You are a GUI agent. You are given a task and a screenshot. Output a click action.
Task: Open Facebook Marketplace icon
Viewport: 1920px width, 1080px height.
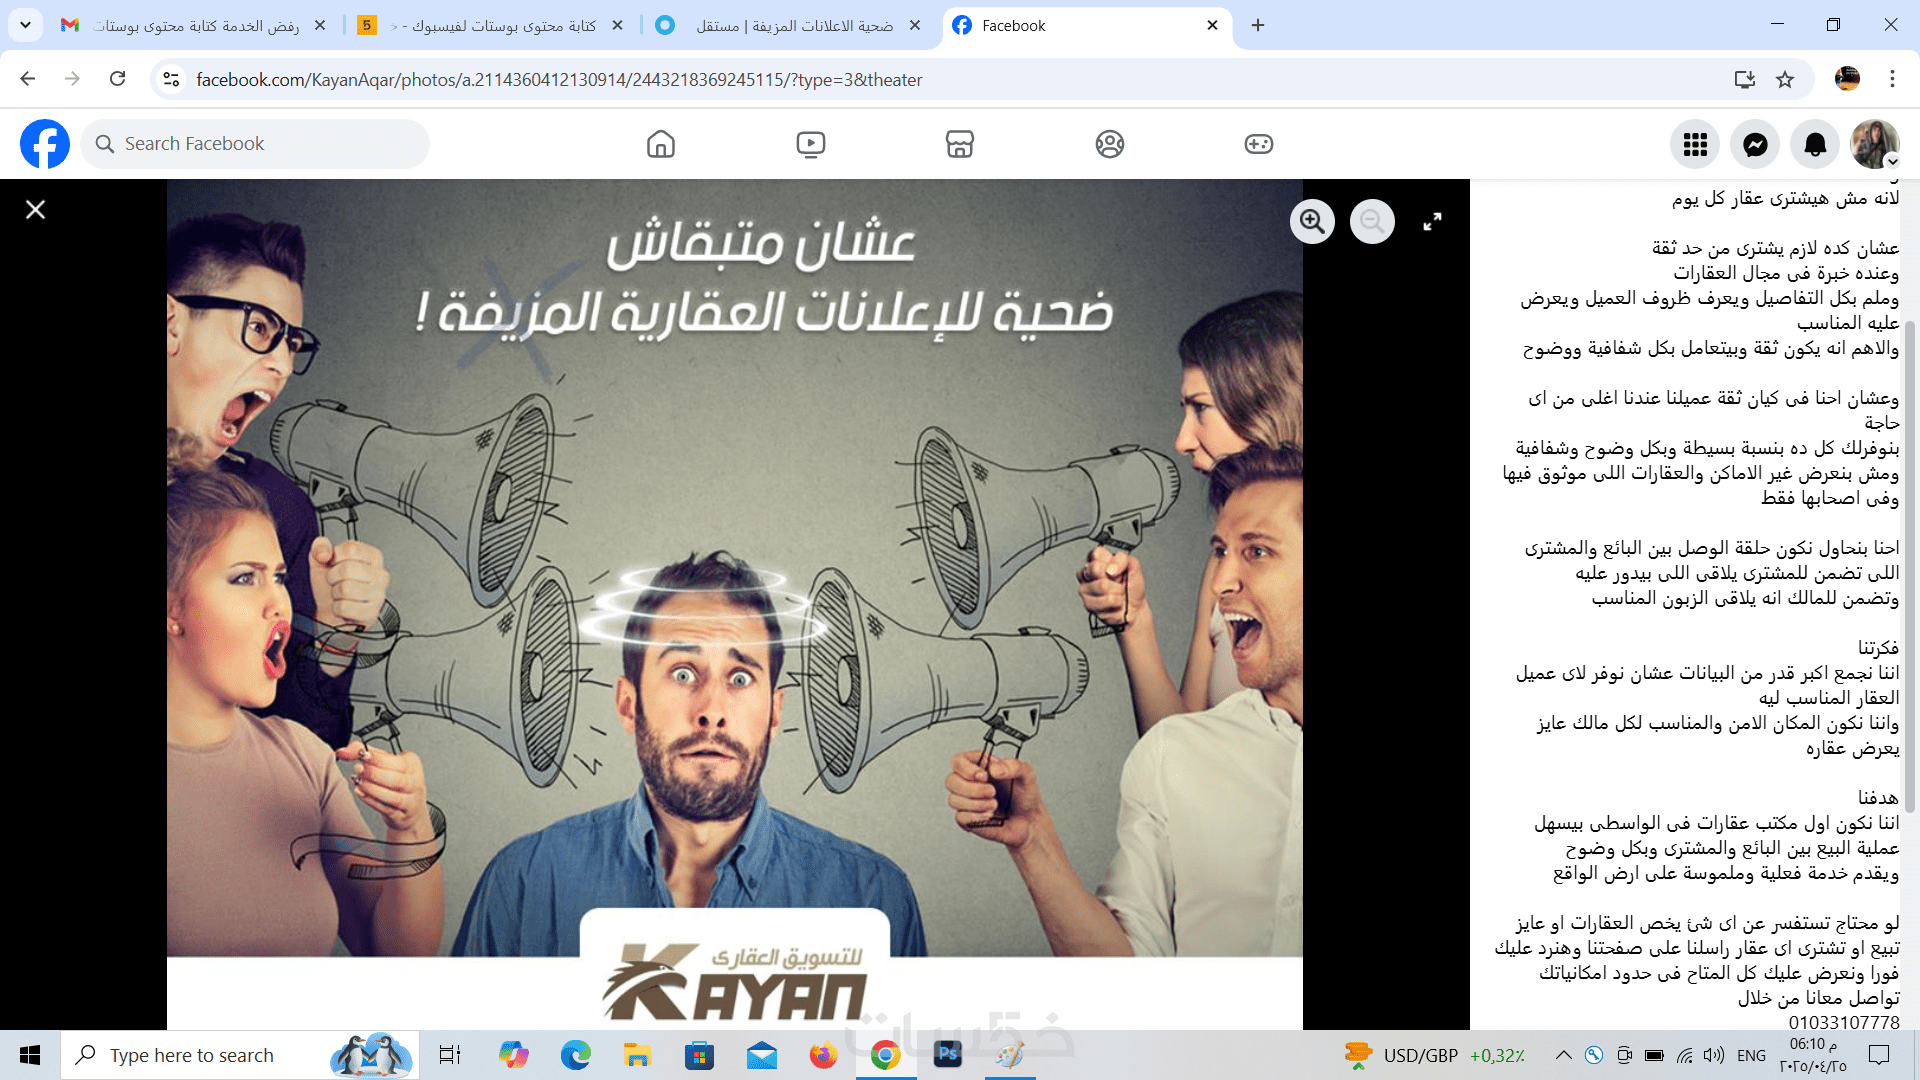(x=960, y=144)
